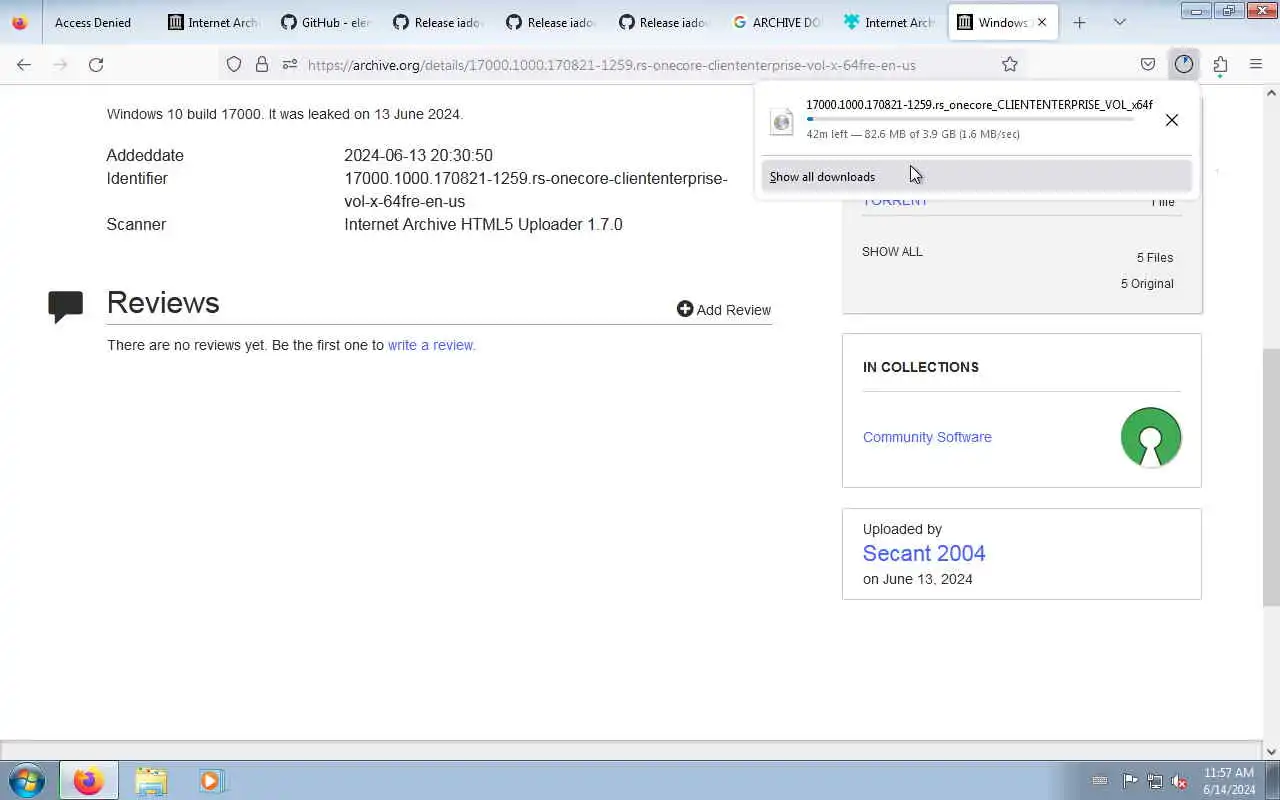Open a new tab with the plus button
The width and height of the screenshot is (1280, 800).
pyautogui.click(x=1079, y=22)
